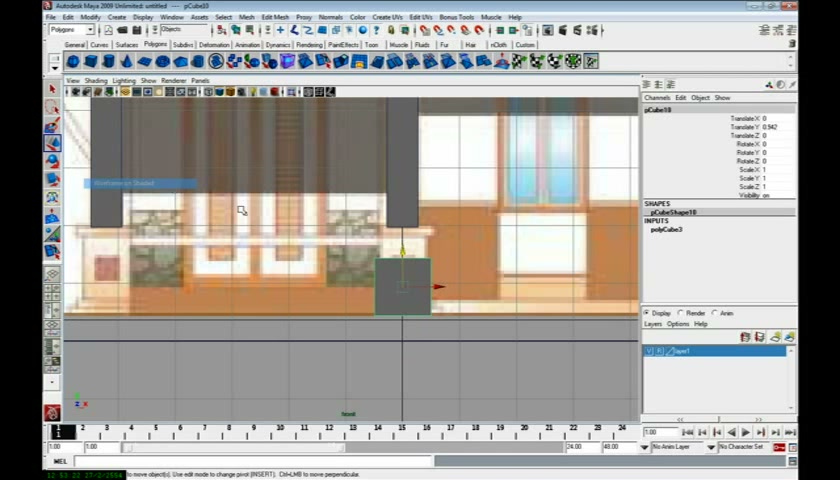Image resolution: width=840 pixels, height=480 pixels.
Task: Open UV texture editor shelf icon
Action: pos(591,62)
